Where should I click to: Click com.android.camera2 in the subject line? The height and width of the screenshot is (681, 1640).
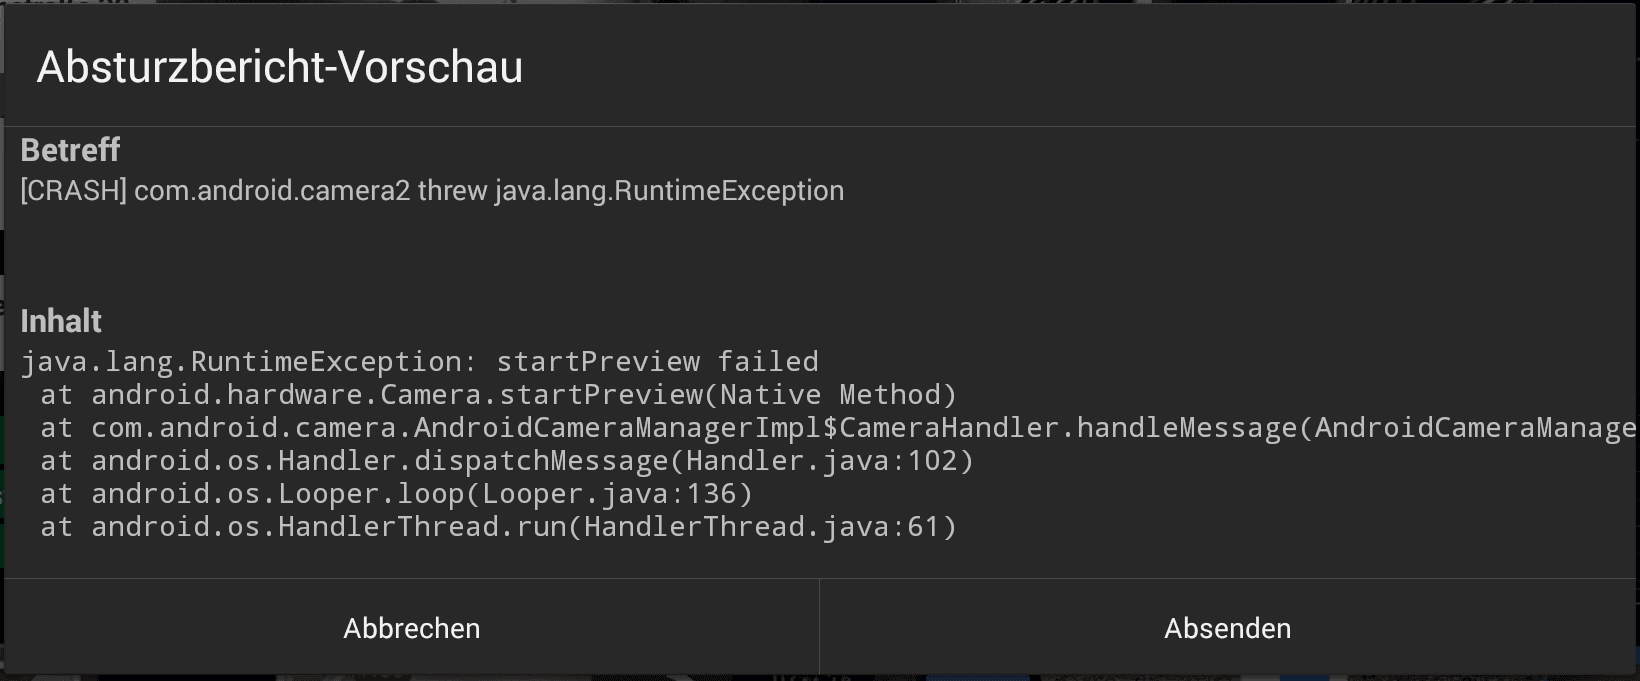(272, 191)
